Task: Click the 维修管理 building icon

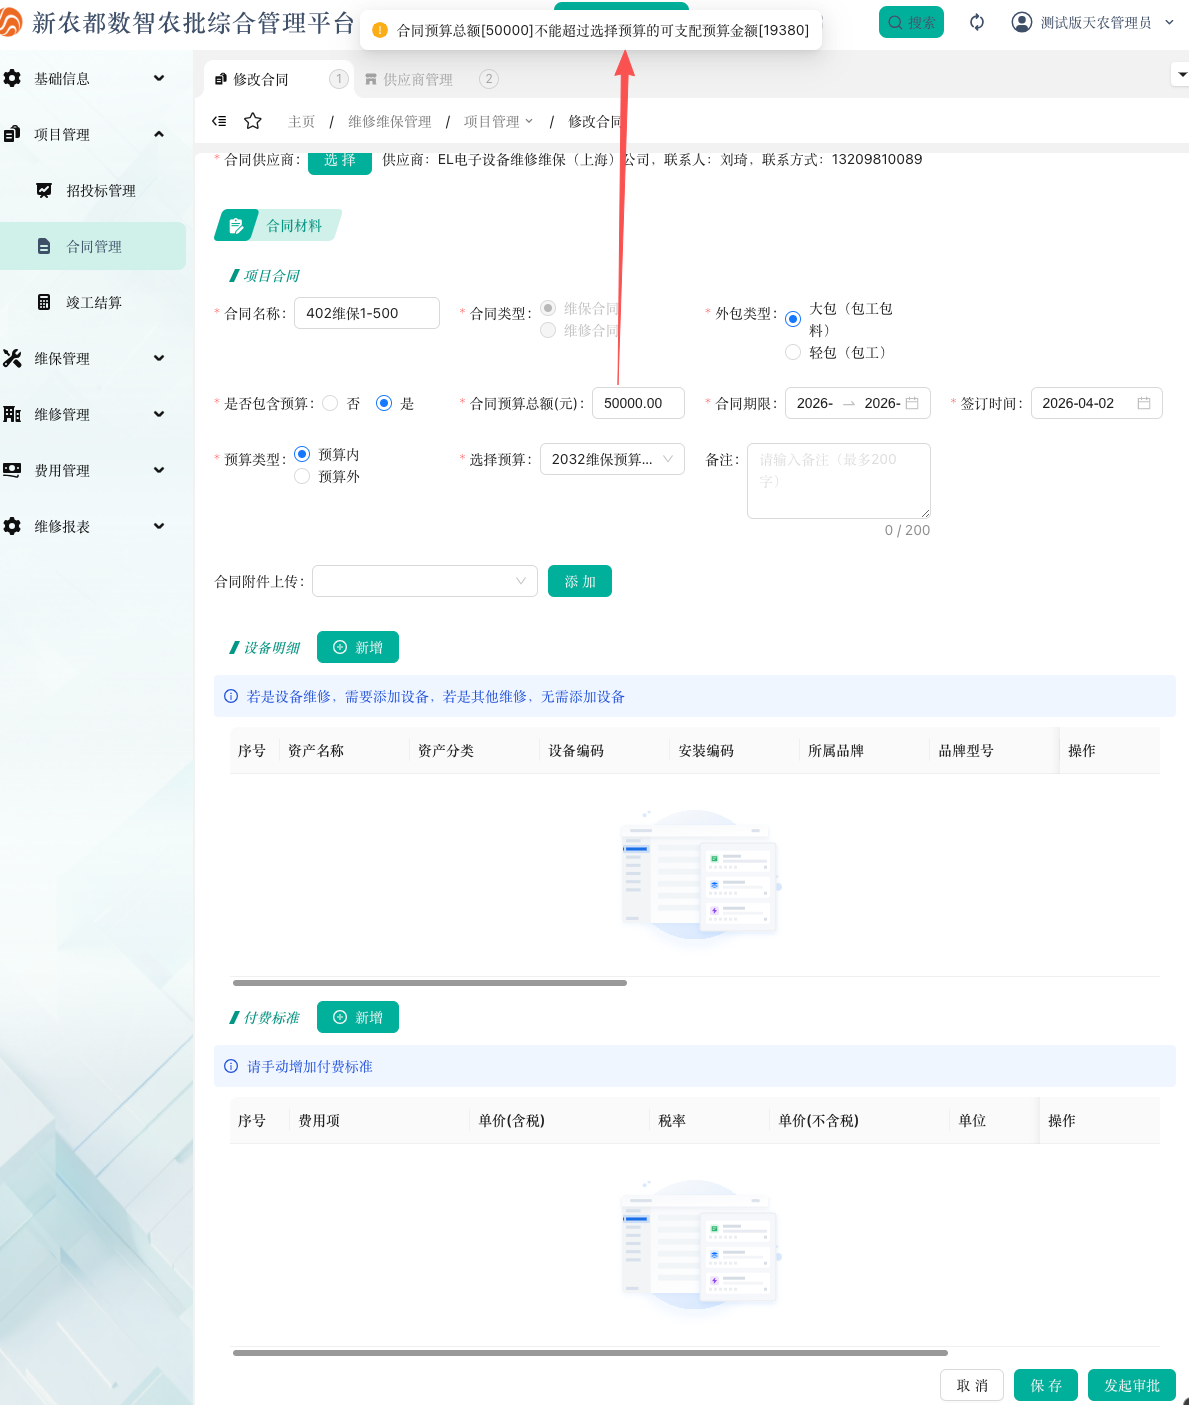Action: pyautogui.click(x=12, y=414)
